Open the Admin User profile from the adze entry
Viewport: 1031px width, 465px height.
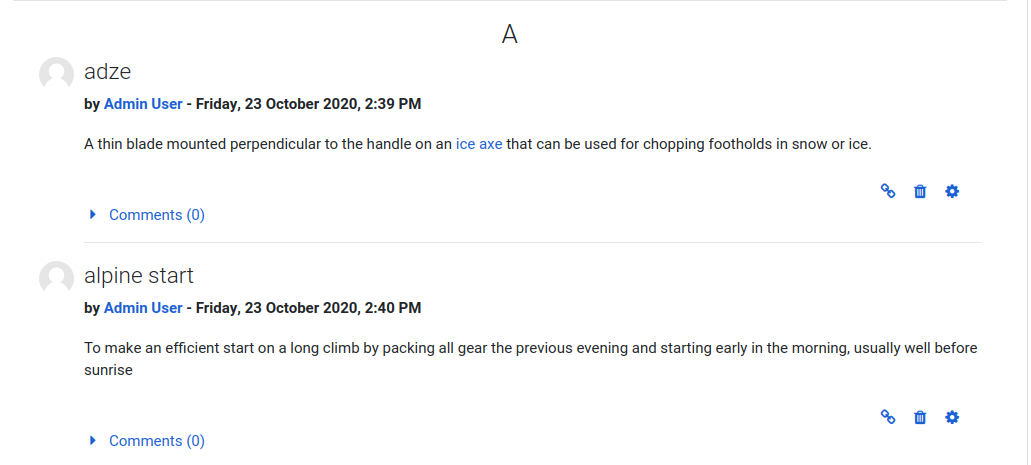[x=143, y=104]
